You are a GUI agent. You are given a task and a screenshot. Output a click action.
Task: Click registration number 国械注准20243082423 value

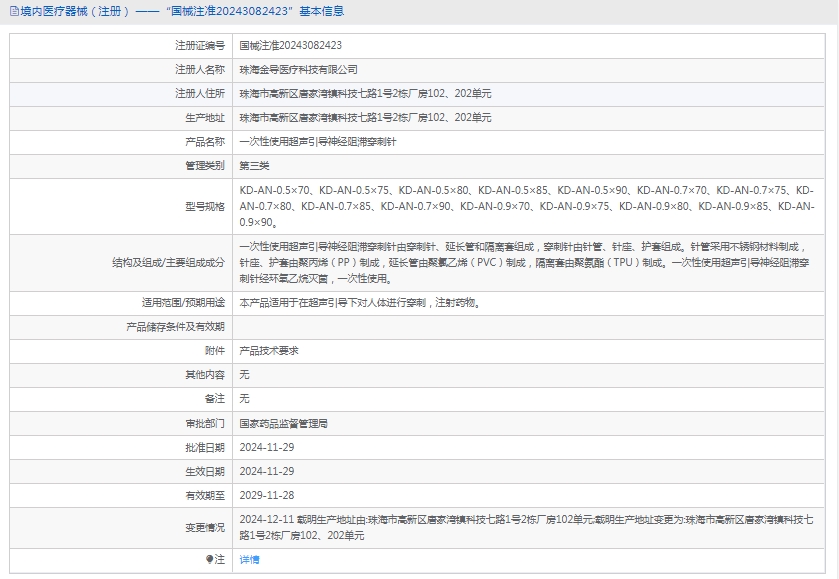tap(291, 46)
